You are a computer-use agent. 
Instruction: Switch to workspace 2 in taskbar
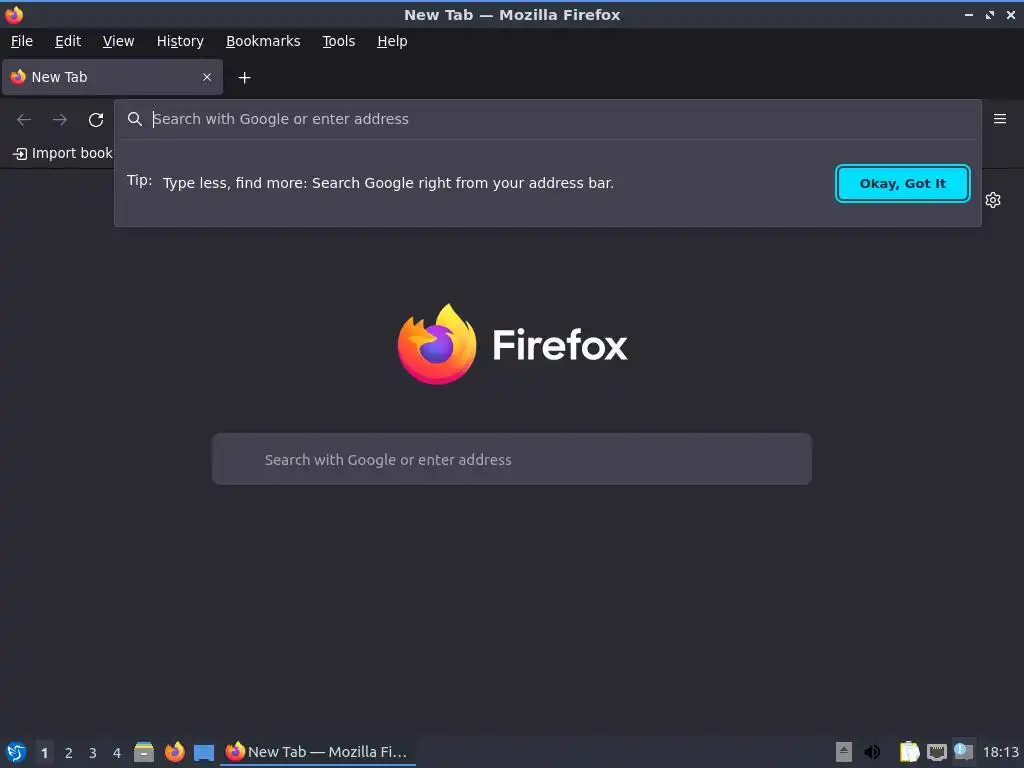point(69,753)
